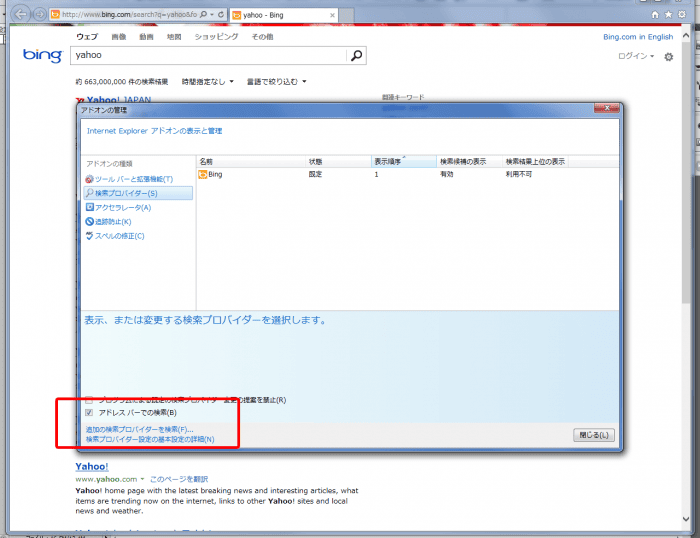Click the page scrollbar down arrow
The height and width of the screenshot is (538, 700).
686,519
